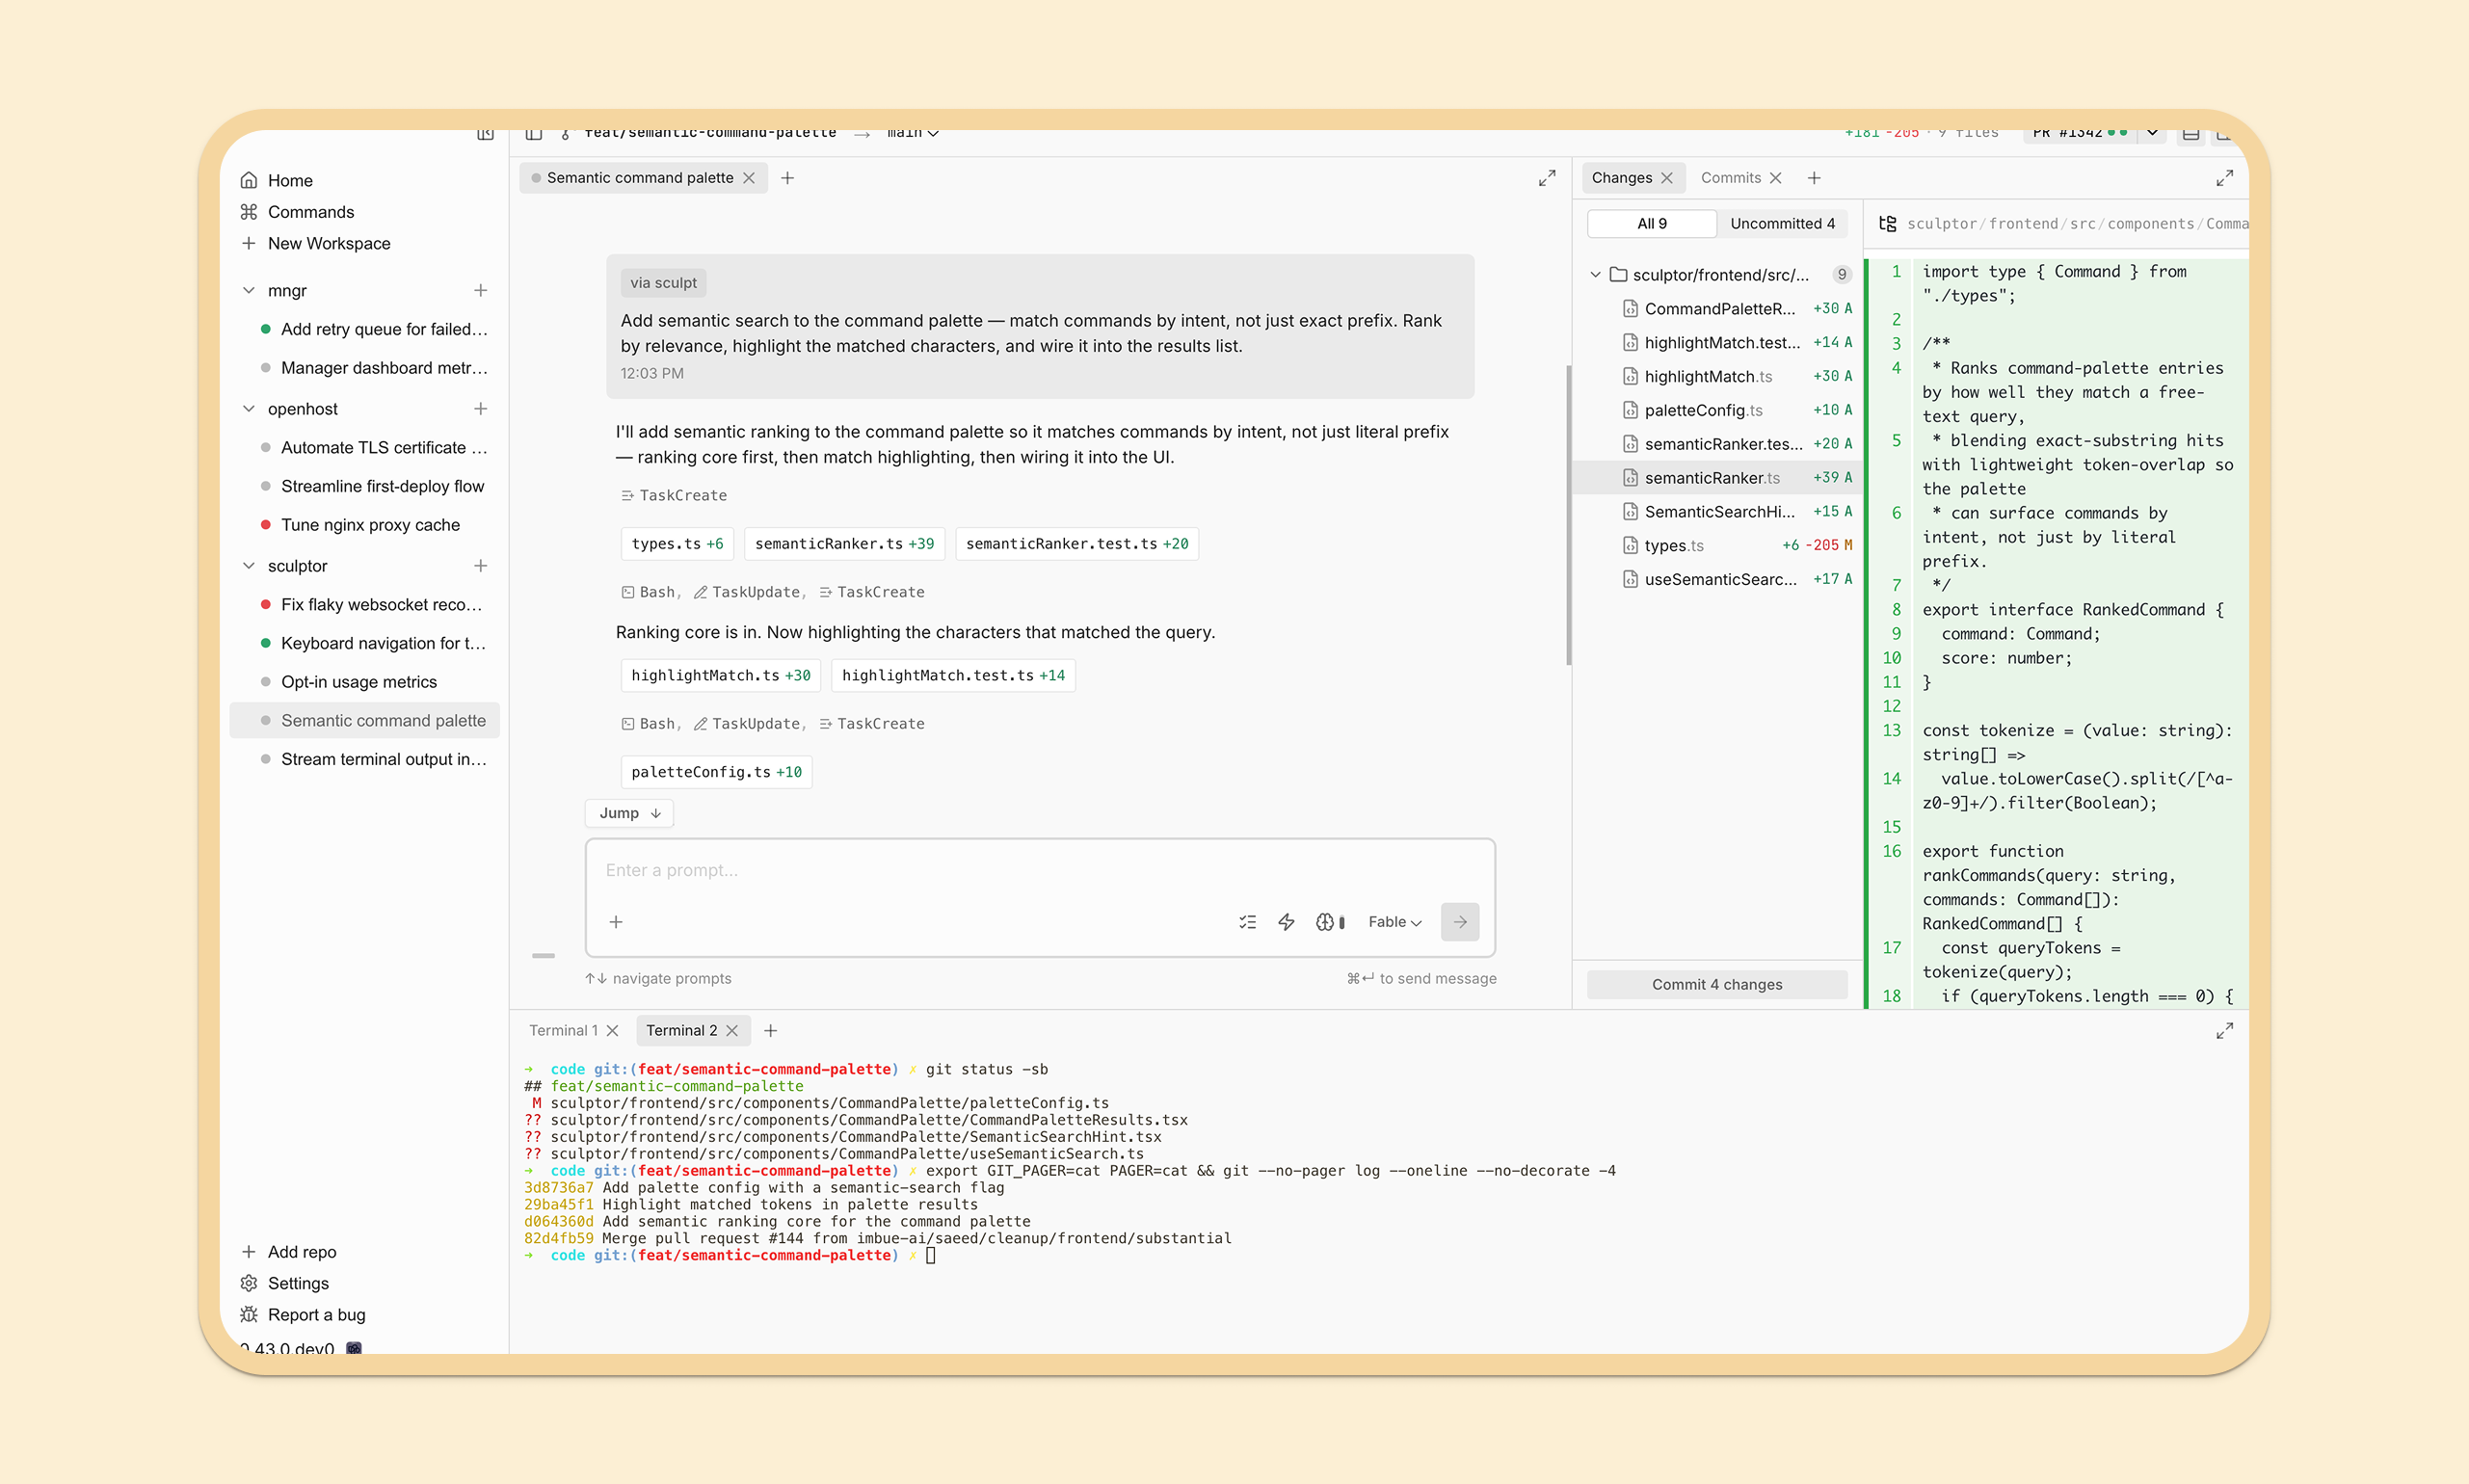Expand the chat panel to fullscreen
This screenshot has width=2469, height=1484.
(x=1547, y=178)
